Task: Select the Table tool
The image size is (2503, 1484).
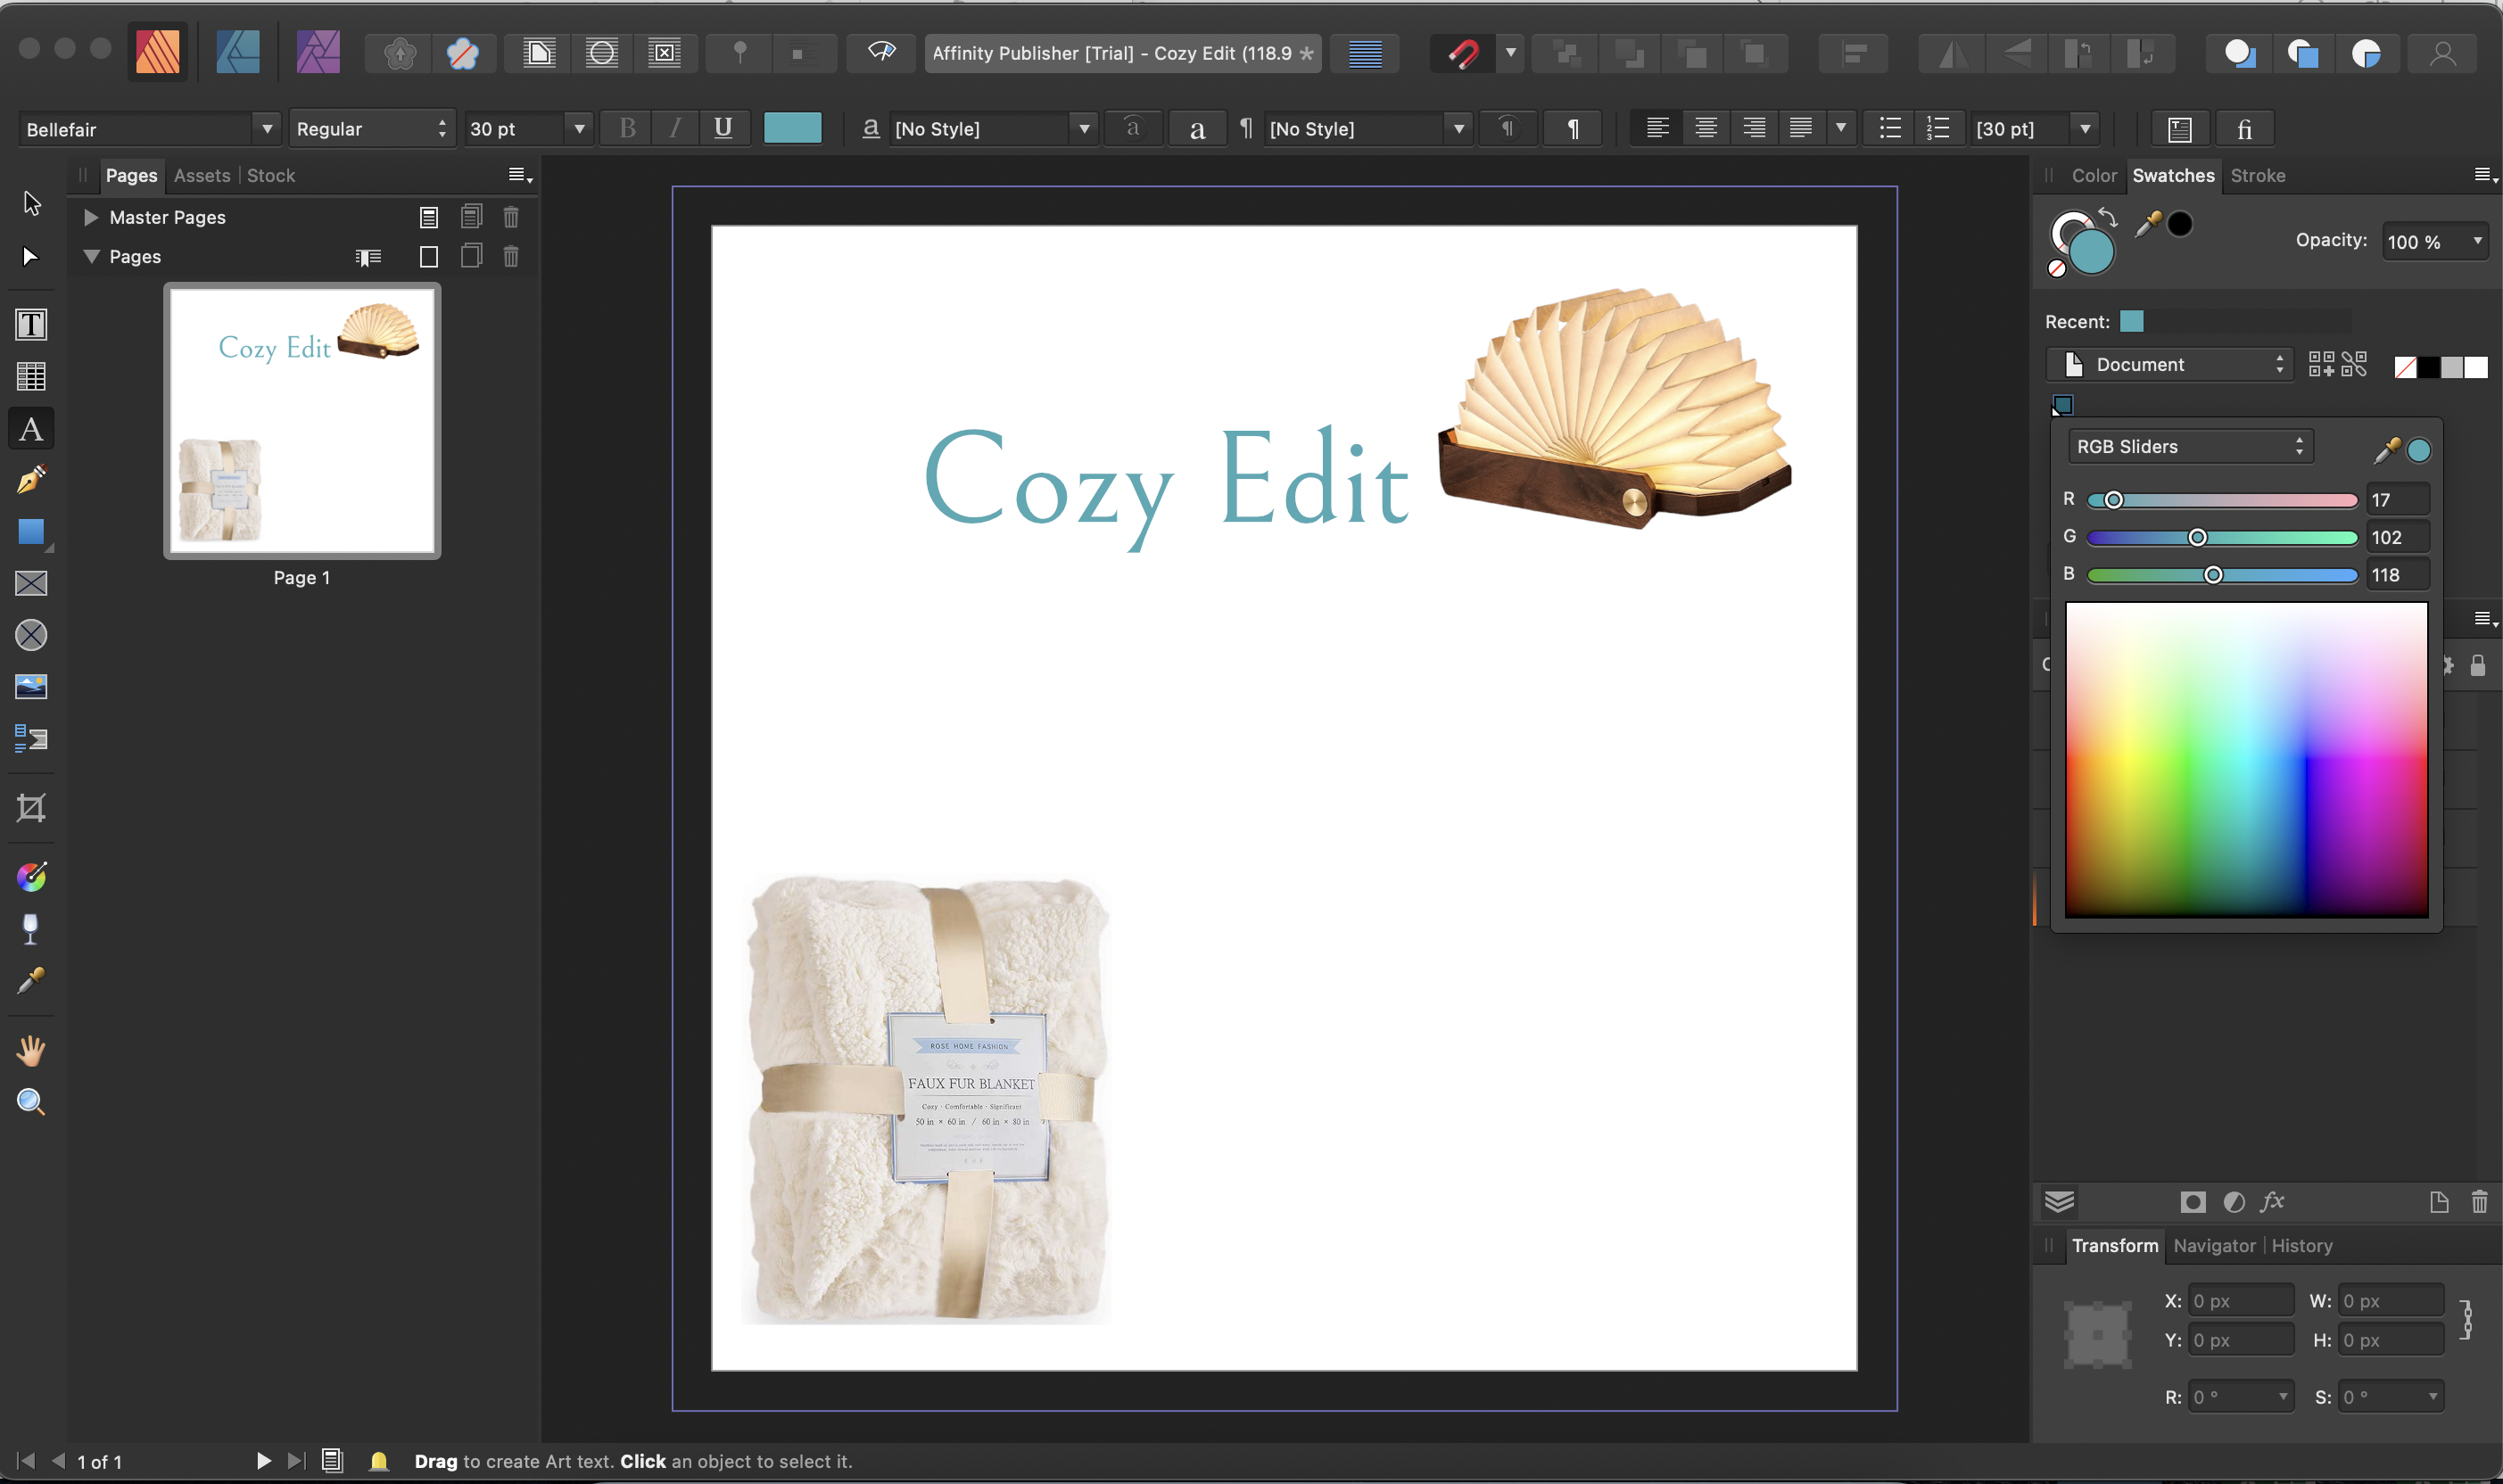Action: pyautogui.click(x=31, y=376)
